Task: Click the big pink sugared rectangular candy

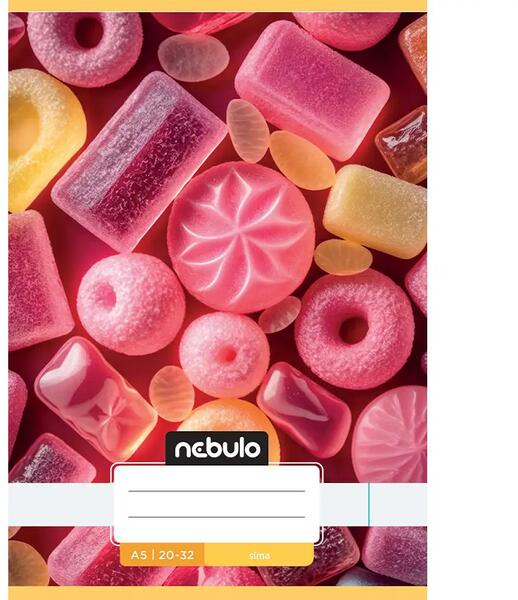Action: [x=312, y=90]
